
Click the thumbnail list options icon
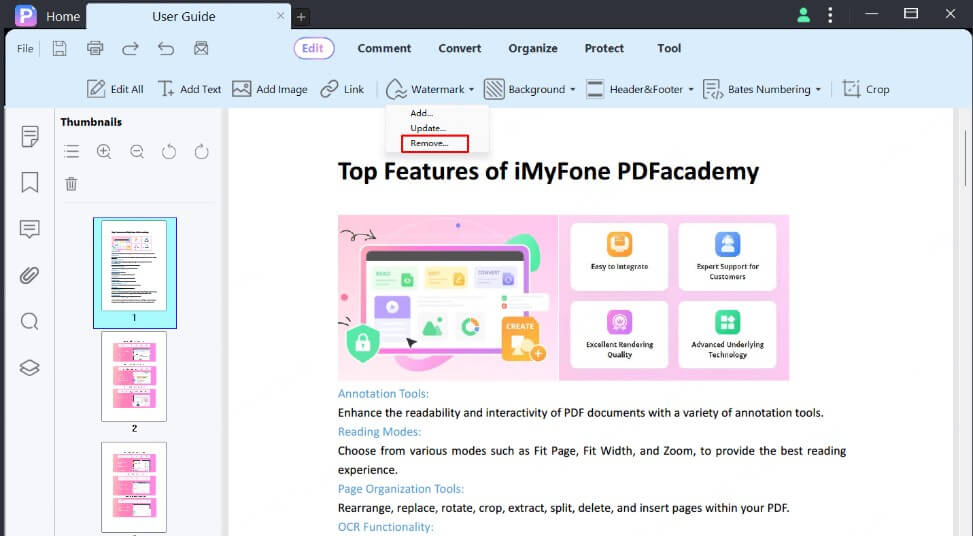point(71,151)
